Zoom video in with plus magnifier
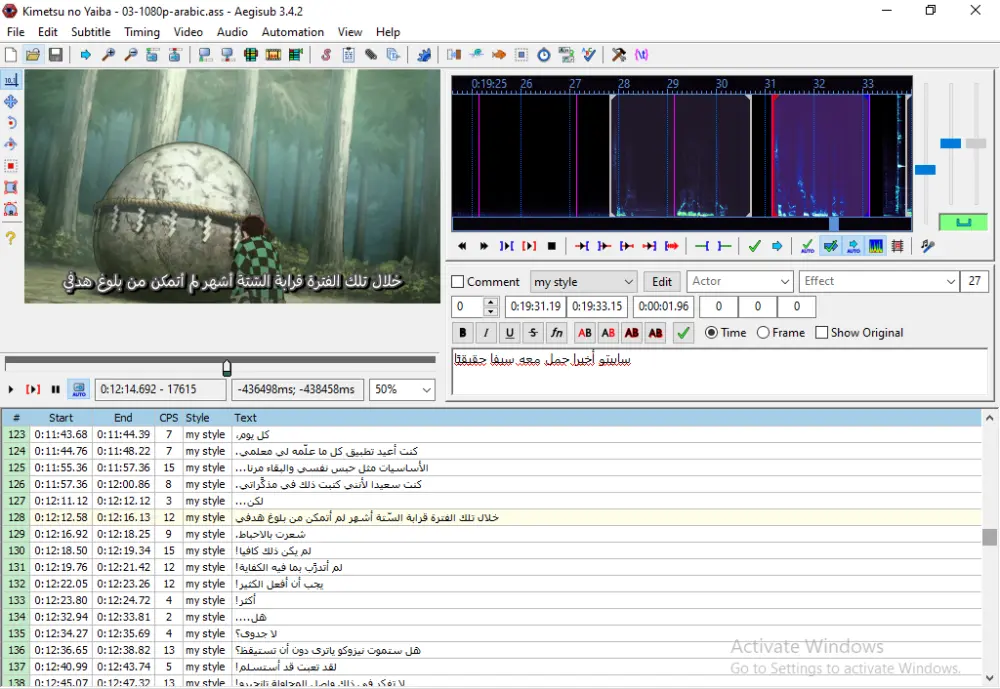 click(108, 55)
